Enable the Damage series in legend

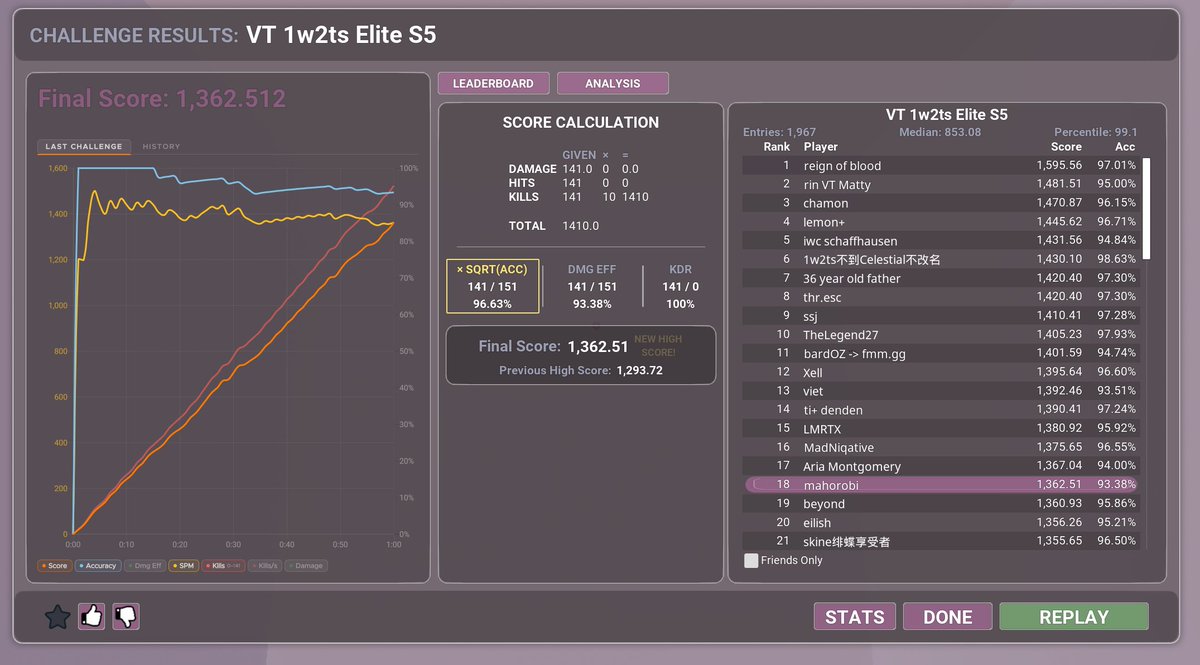306,566
